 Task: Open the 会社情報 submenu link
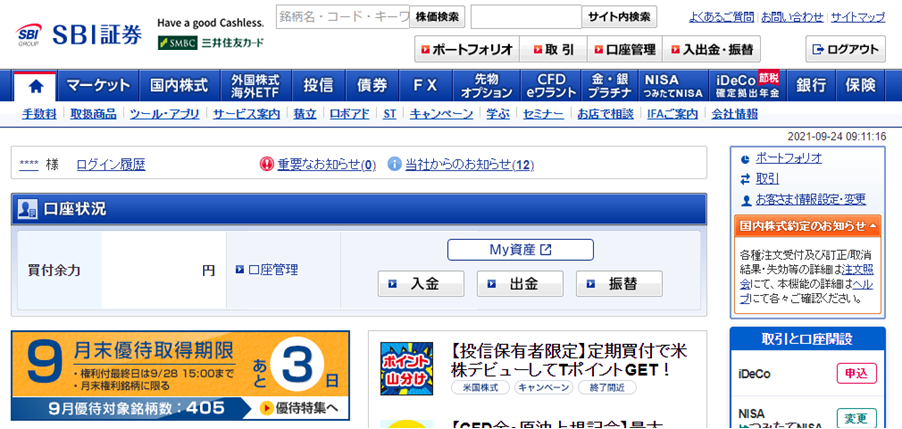pos(735,114)
